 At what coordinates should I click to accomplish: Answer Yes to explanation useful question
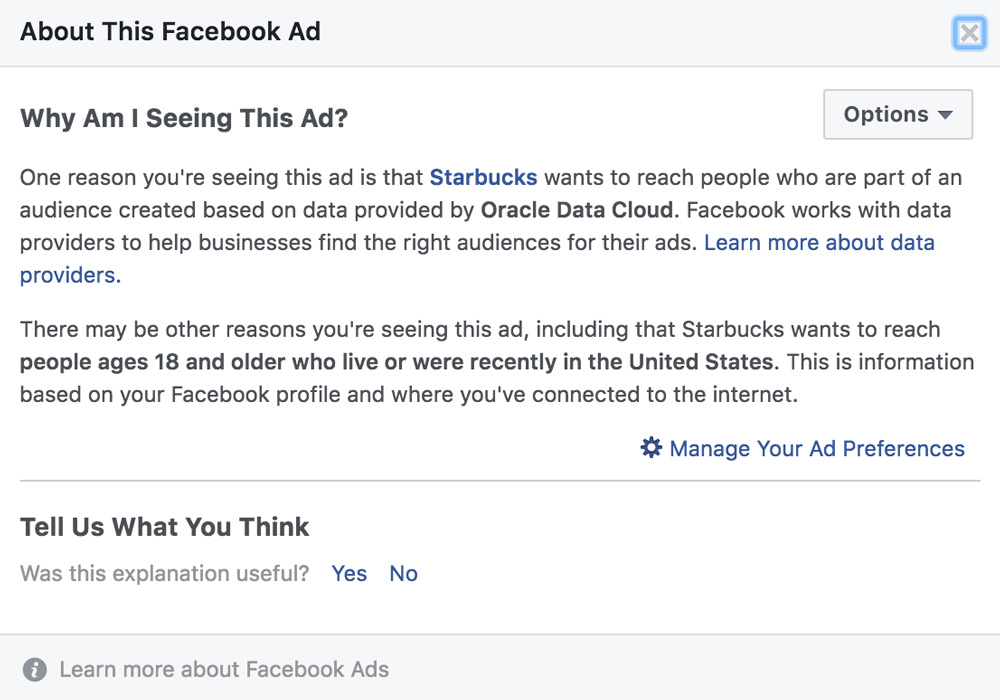click(x=349, y=573)
